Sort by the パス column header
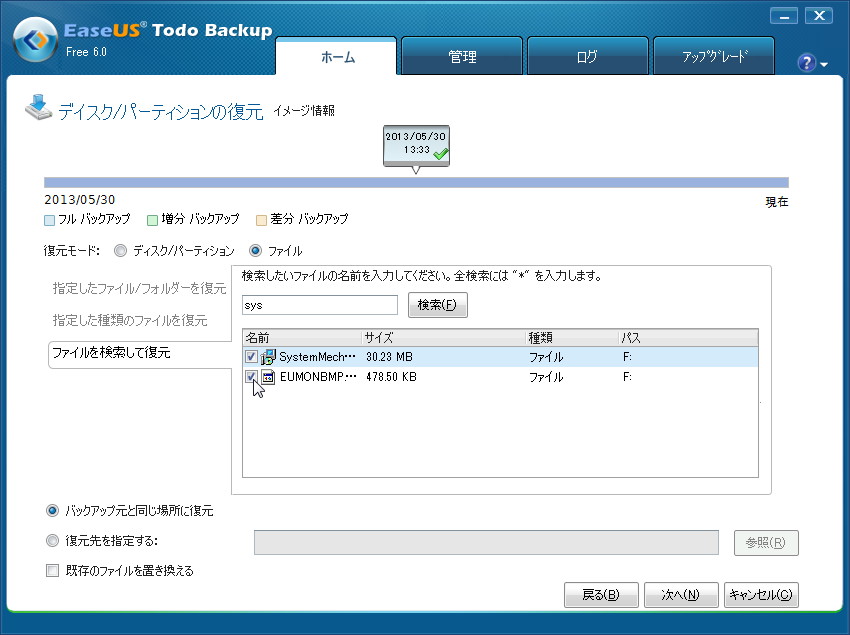Viewport: 850px width, 635px height. tap(688, 337)
